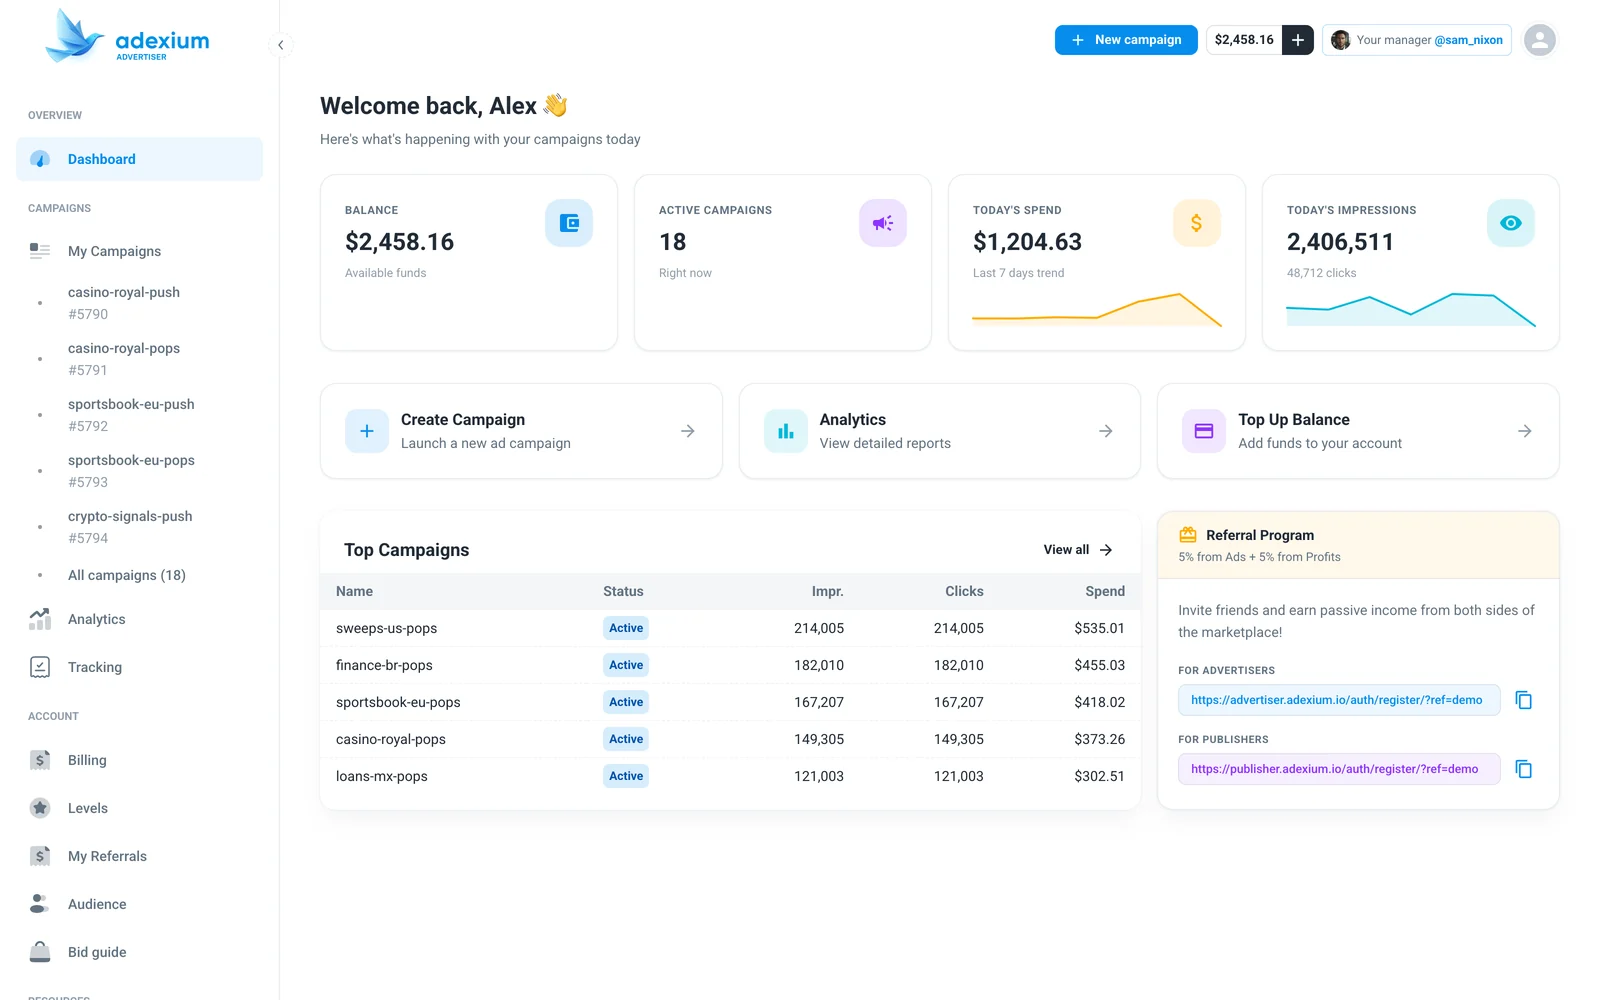Copy the publisher referral link

pyautogui.click(x=1524, y=769)
